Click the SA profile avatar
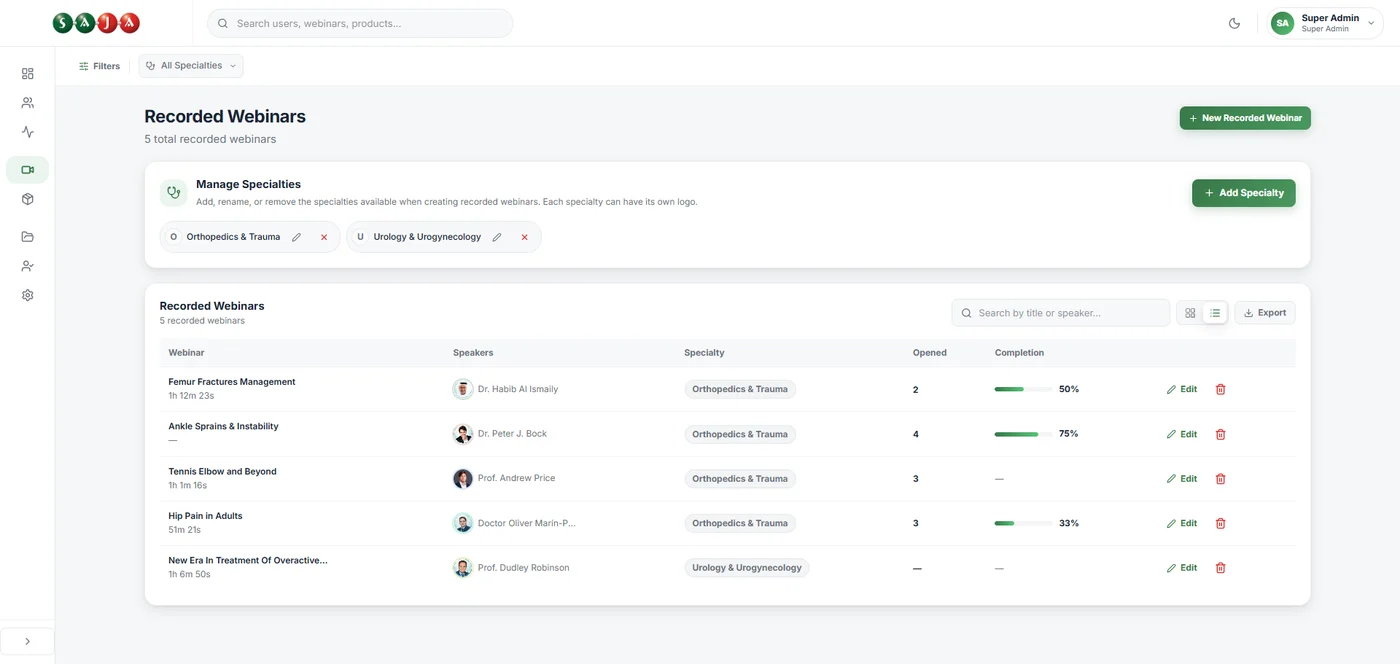Screen dimensions: 1400x664 coord(1282,23)
